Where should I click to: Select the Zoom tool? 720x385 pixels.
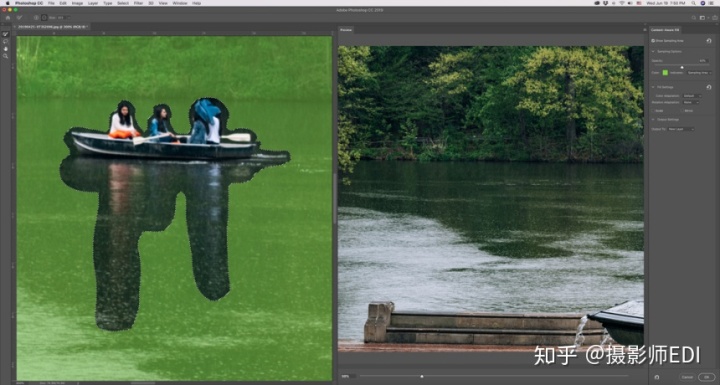pyautogui.click(x=6, y=56)
